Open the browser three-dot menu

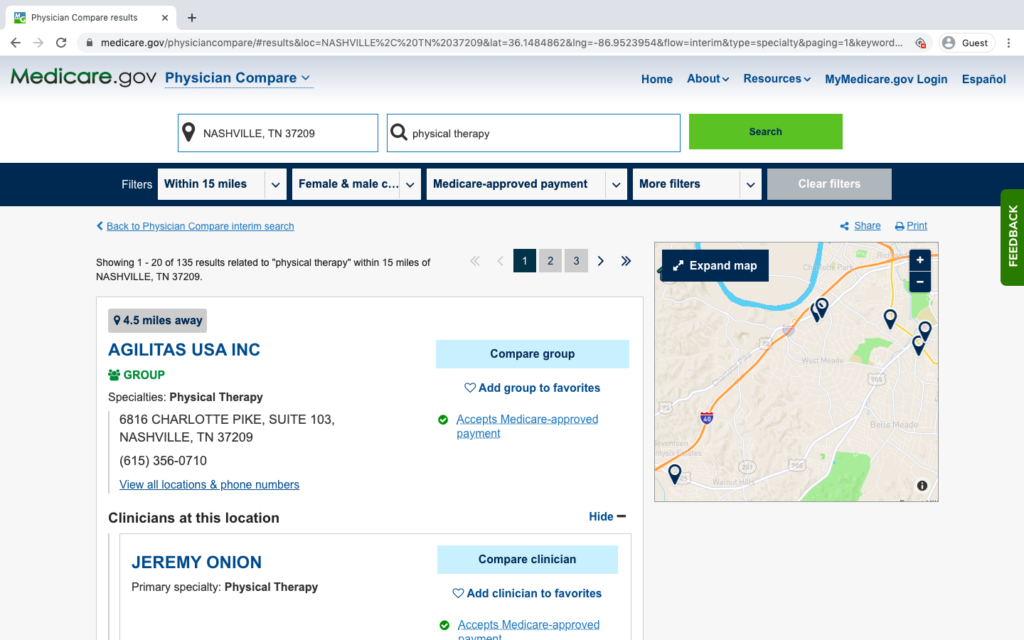click(1008, 42)
